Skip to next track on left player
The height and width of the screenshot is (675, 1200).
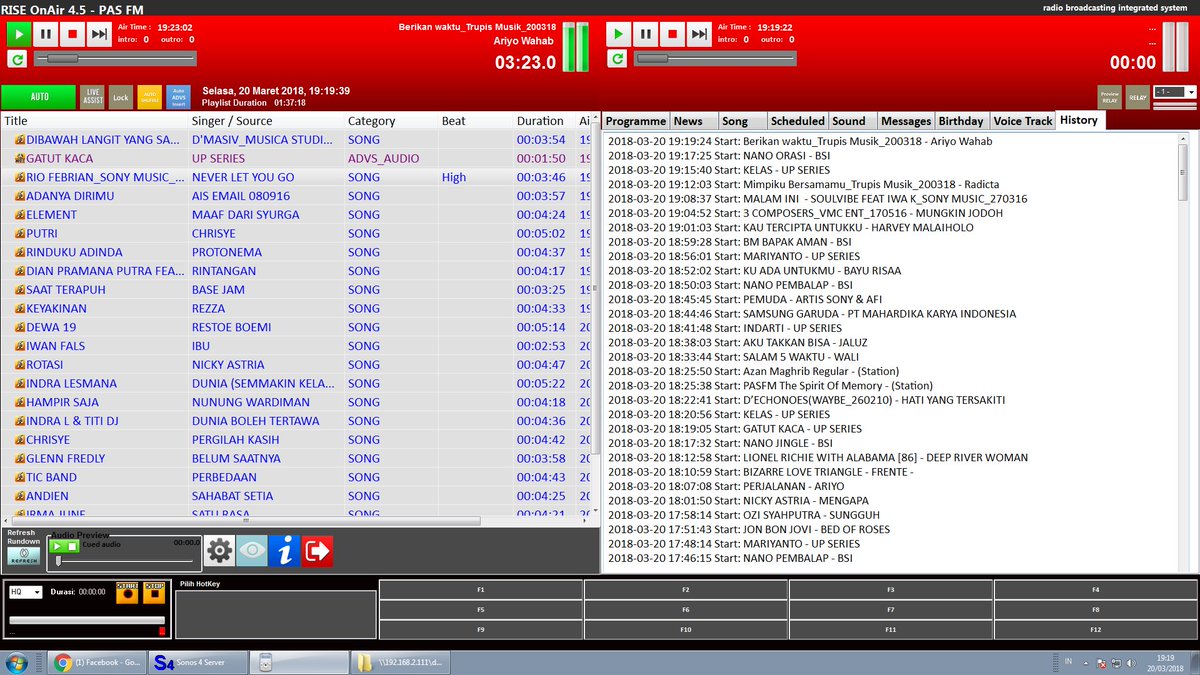point(99,34)
